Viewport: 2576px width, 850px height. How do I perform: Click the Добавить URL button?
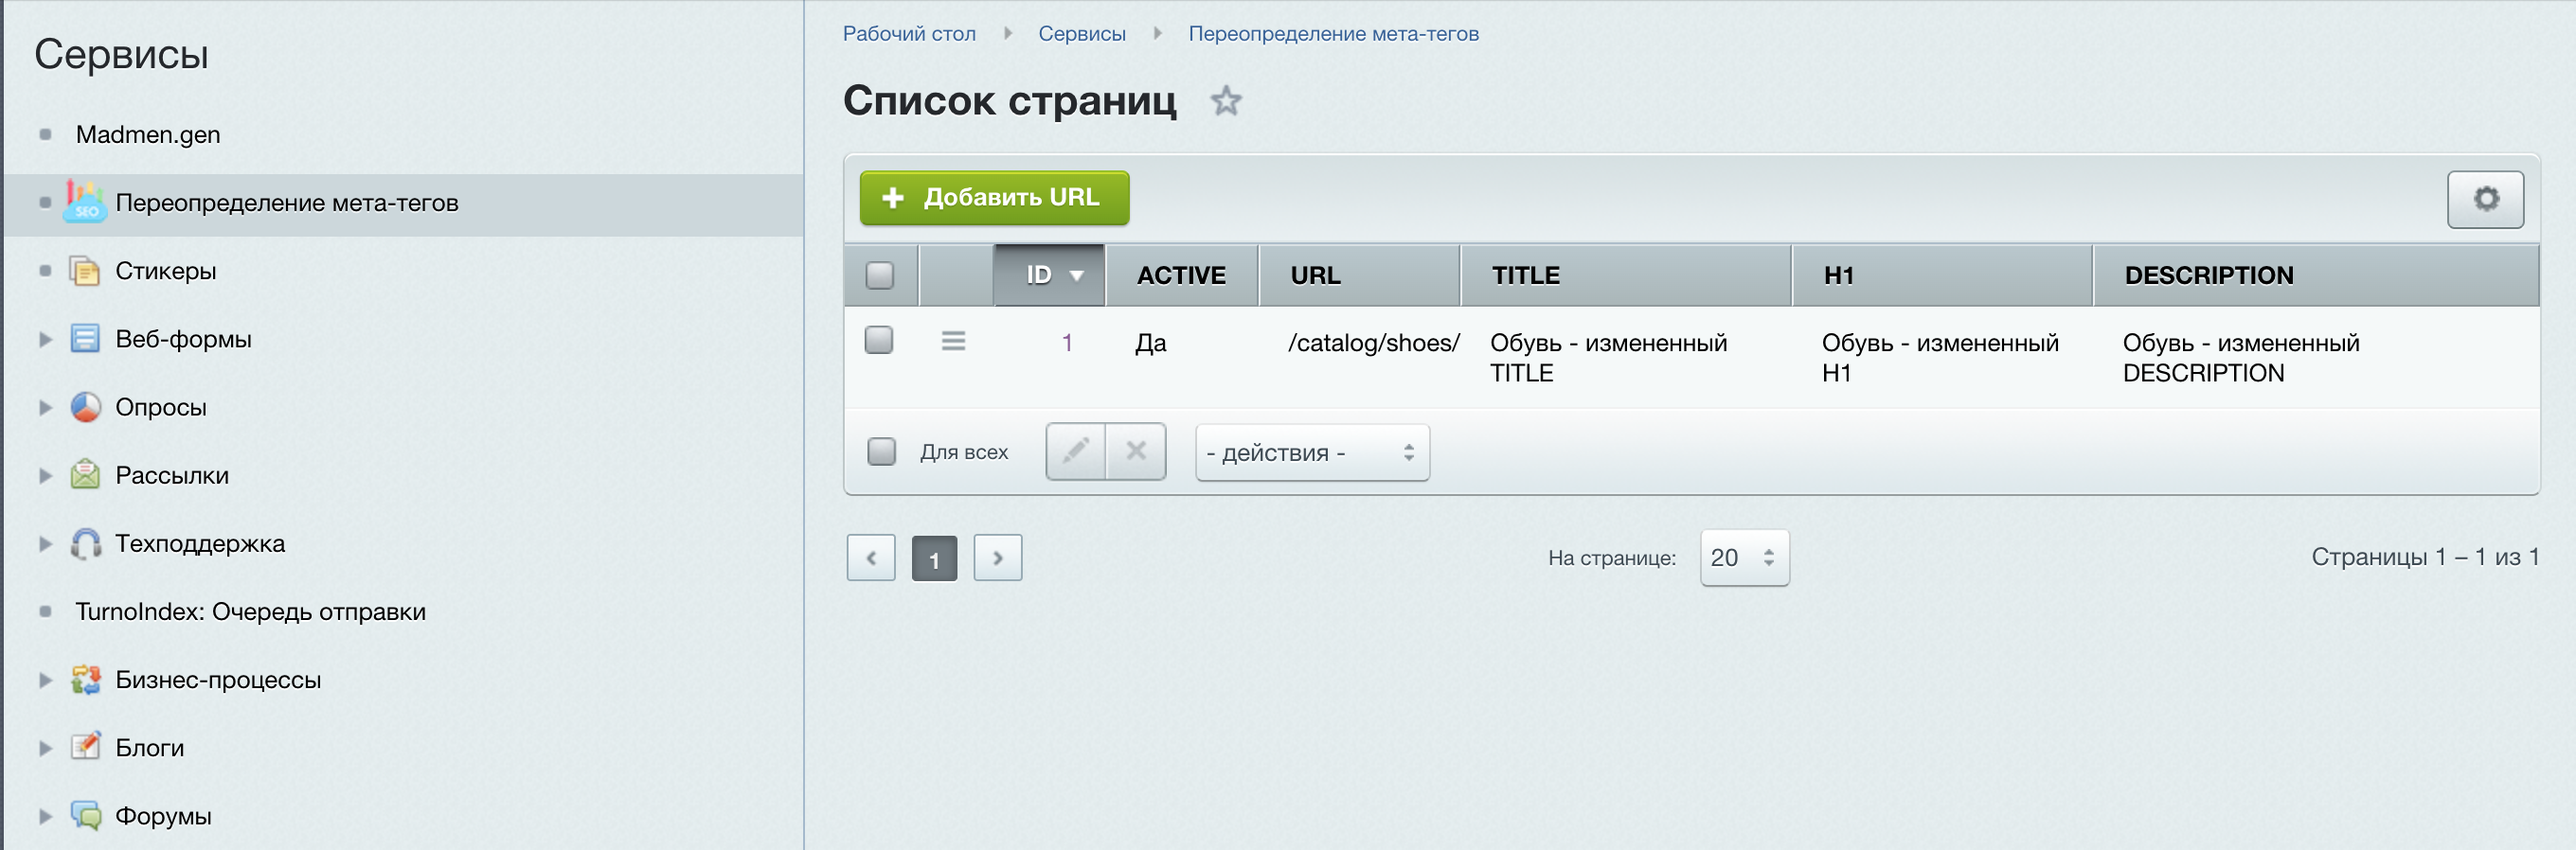pos(994,198)
